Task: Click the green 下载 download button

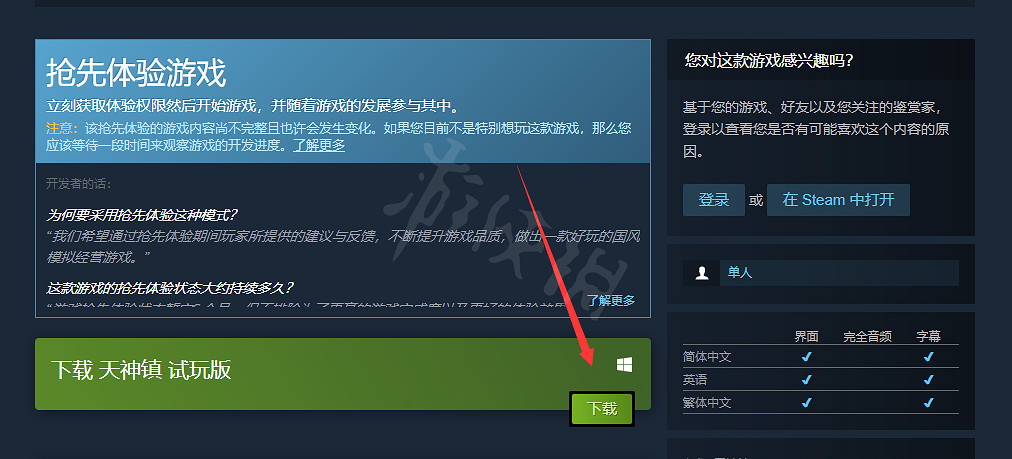Action: click(x=602, y=409)
